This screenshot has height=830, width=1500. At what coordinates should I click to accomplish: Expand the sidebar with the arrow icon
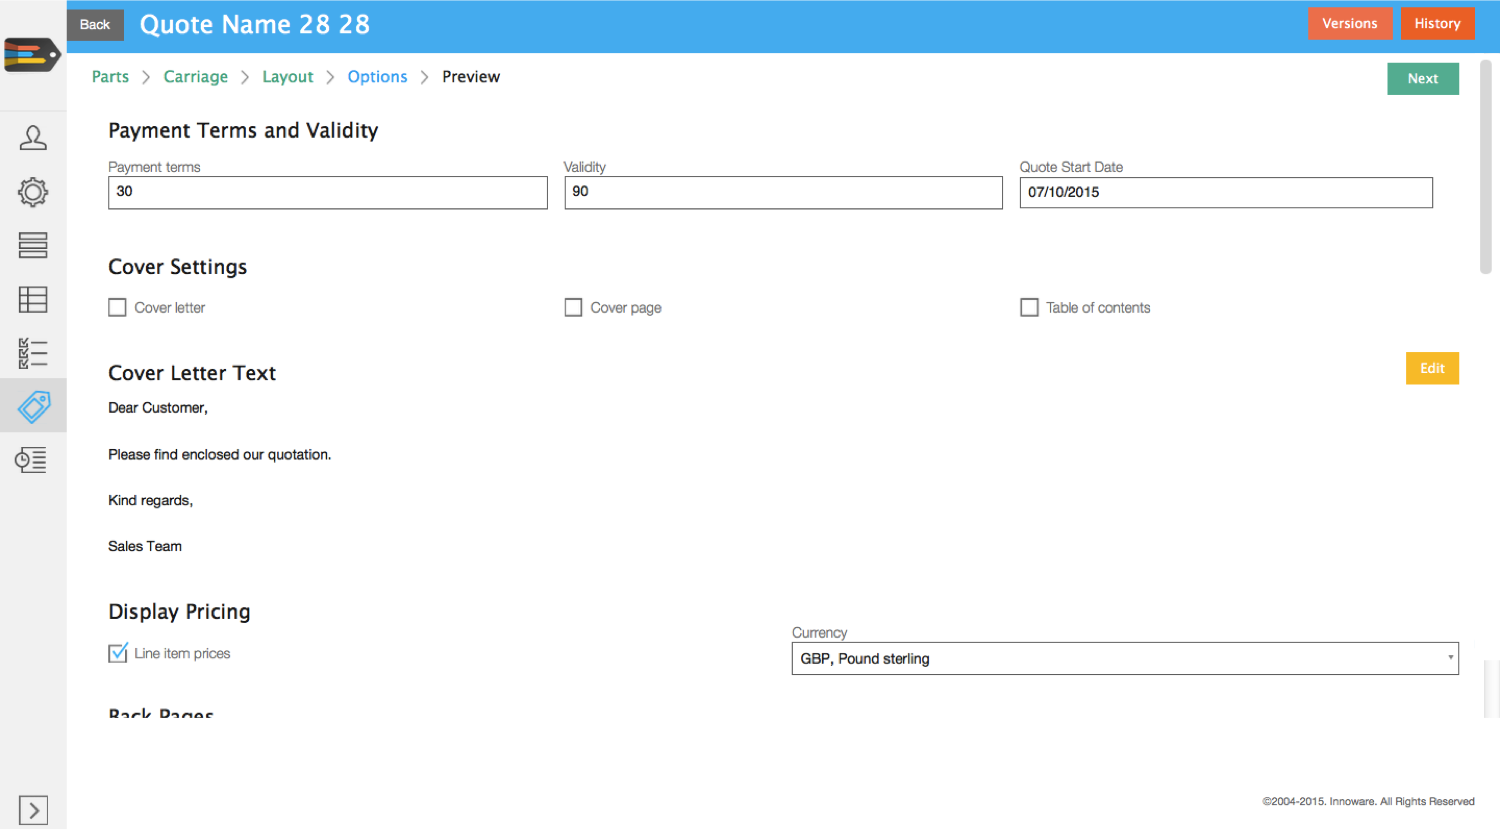tap(33, 810)
